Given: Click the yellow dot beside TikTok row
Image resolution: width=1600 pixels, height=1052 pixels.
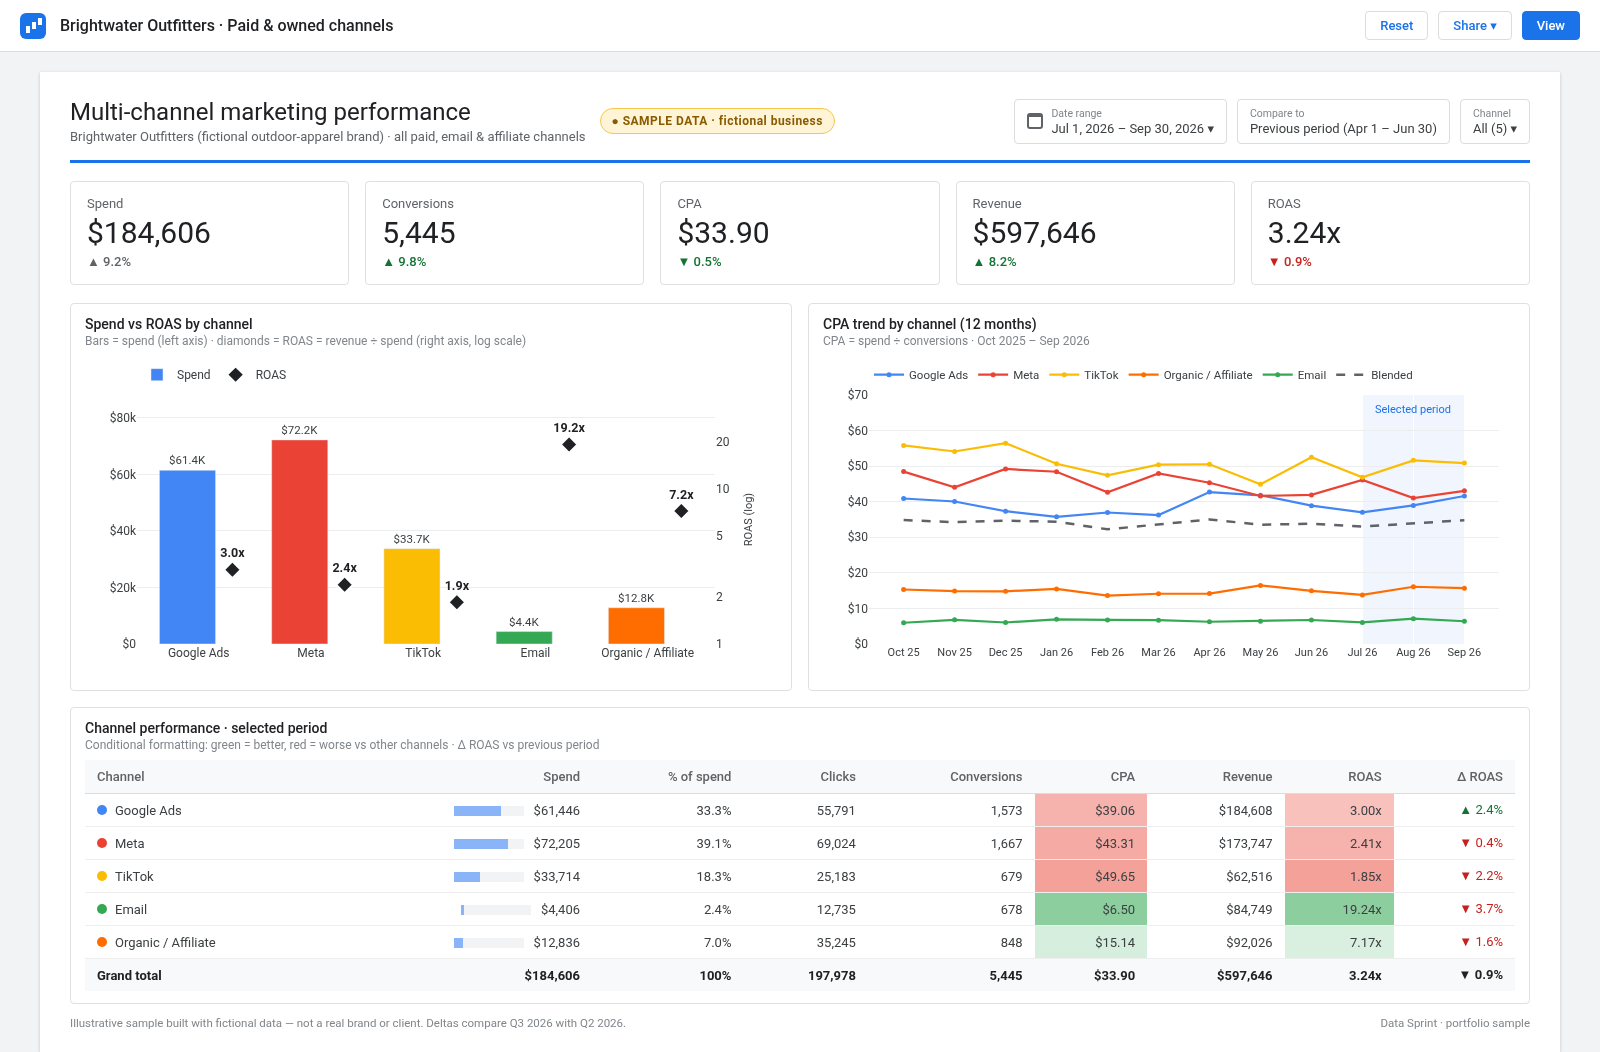Looking at the screenshot, I should click(x=102, y=876).
